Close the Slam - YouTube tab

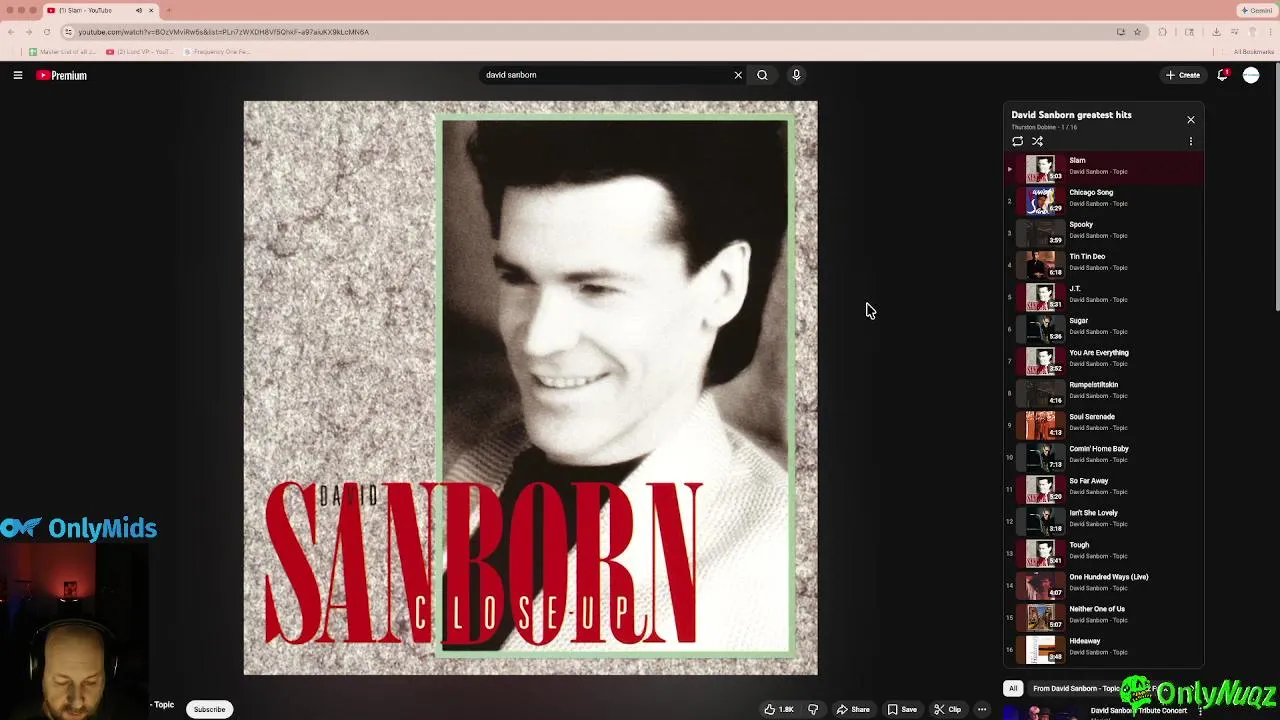click(x=151, y=10)
